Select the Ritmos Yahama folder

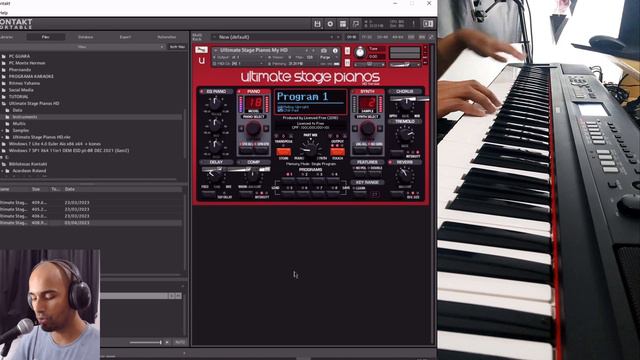(24, 83)
